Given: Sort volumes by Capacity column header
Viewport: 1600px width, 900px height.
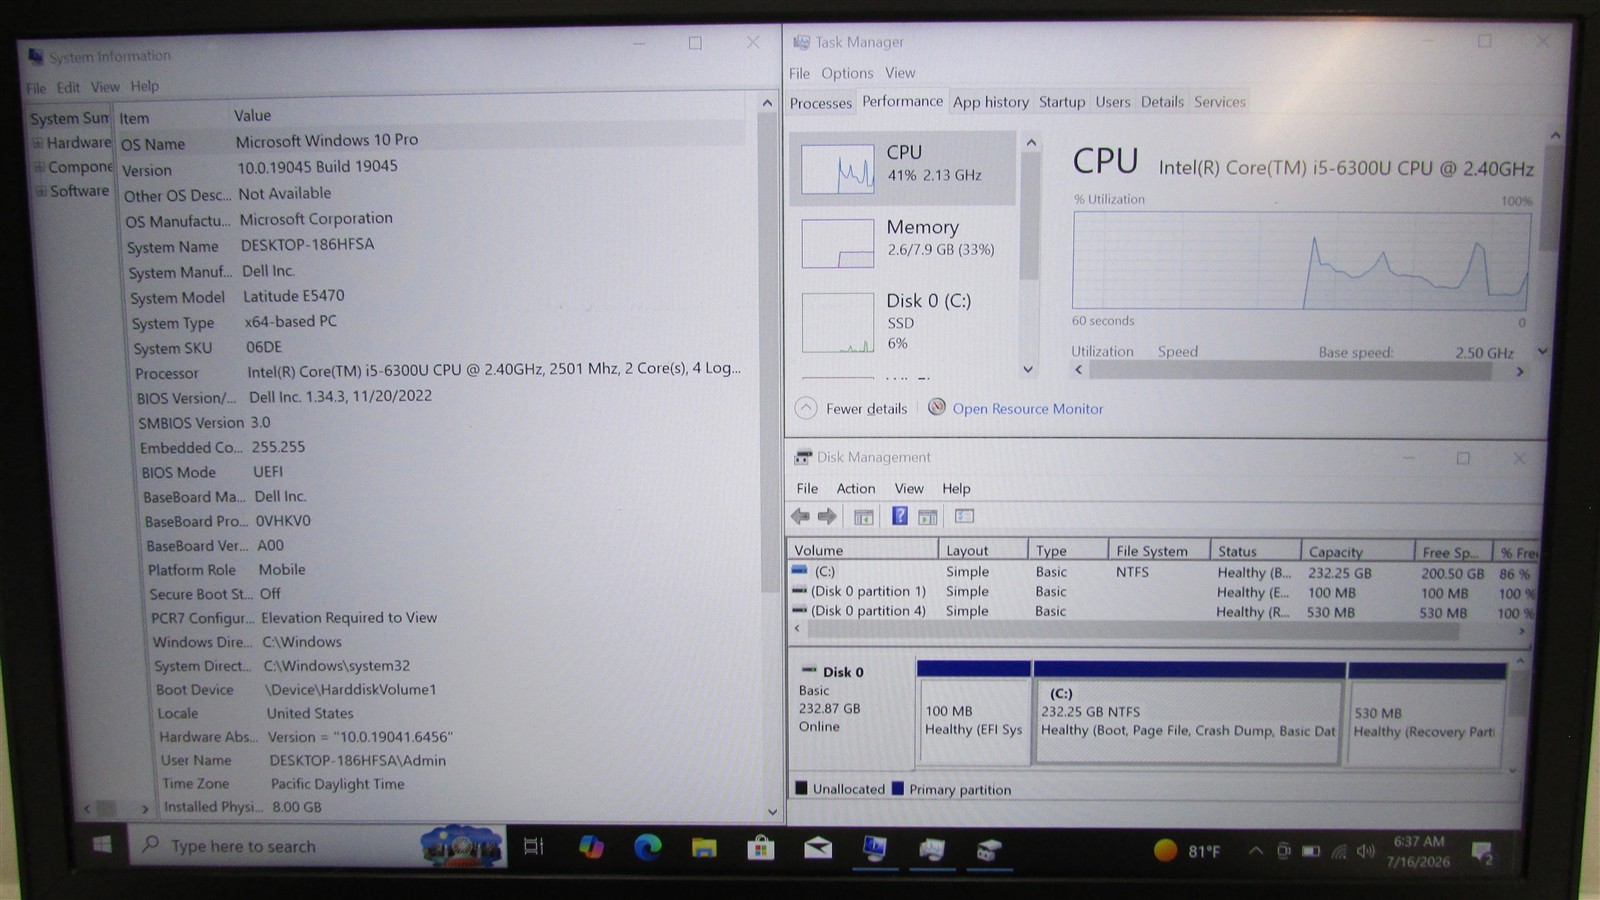Looking at the screenshot, I should coord(1357,551).
